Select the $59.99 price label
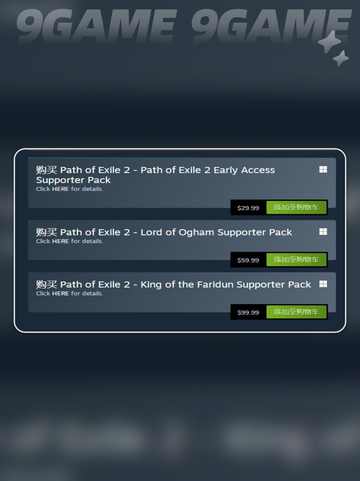Viewport: 360px width, 481px height. coord(248,260)
